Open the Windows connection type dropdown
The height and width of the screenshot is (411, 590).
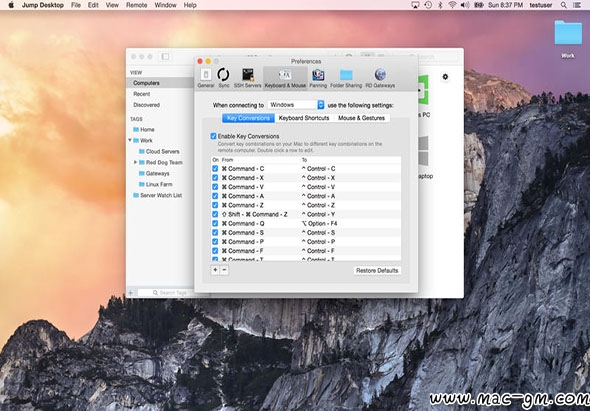(x=296, y=105)
